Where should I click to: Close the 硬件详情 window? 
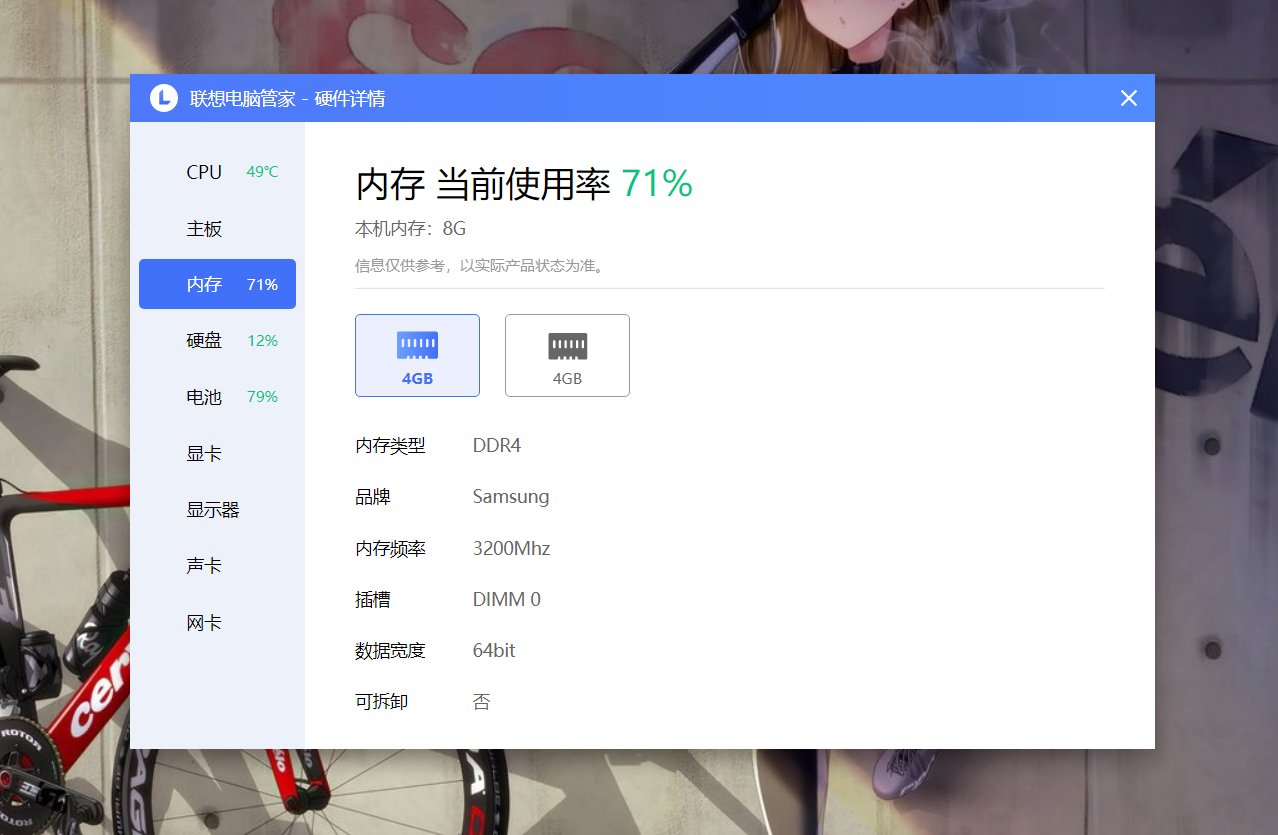tap(1129, 98)
